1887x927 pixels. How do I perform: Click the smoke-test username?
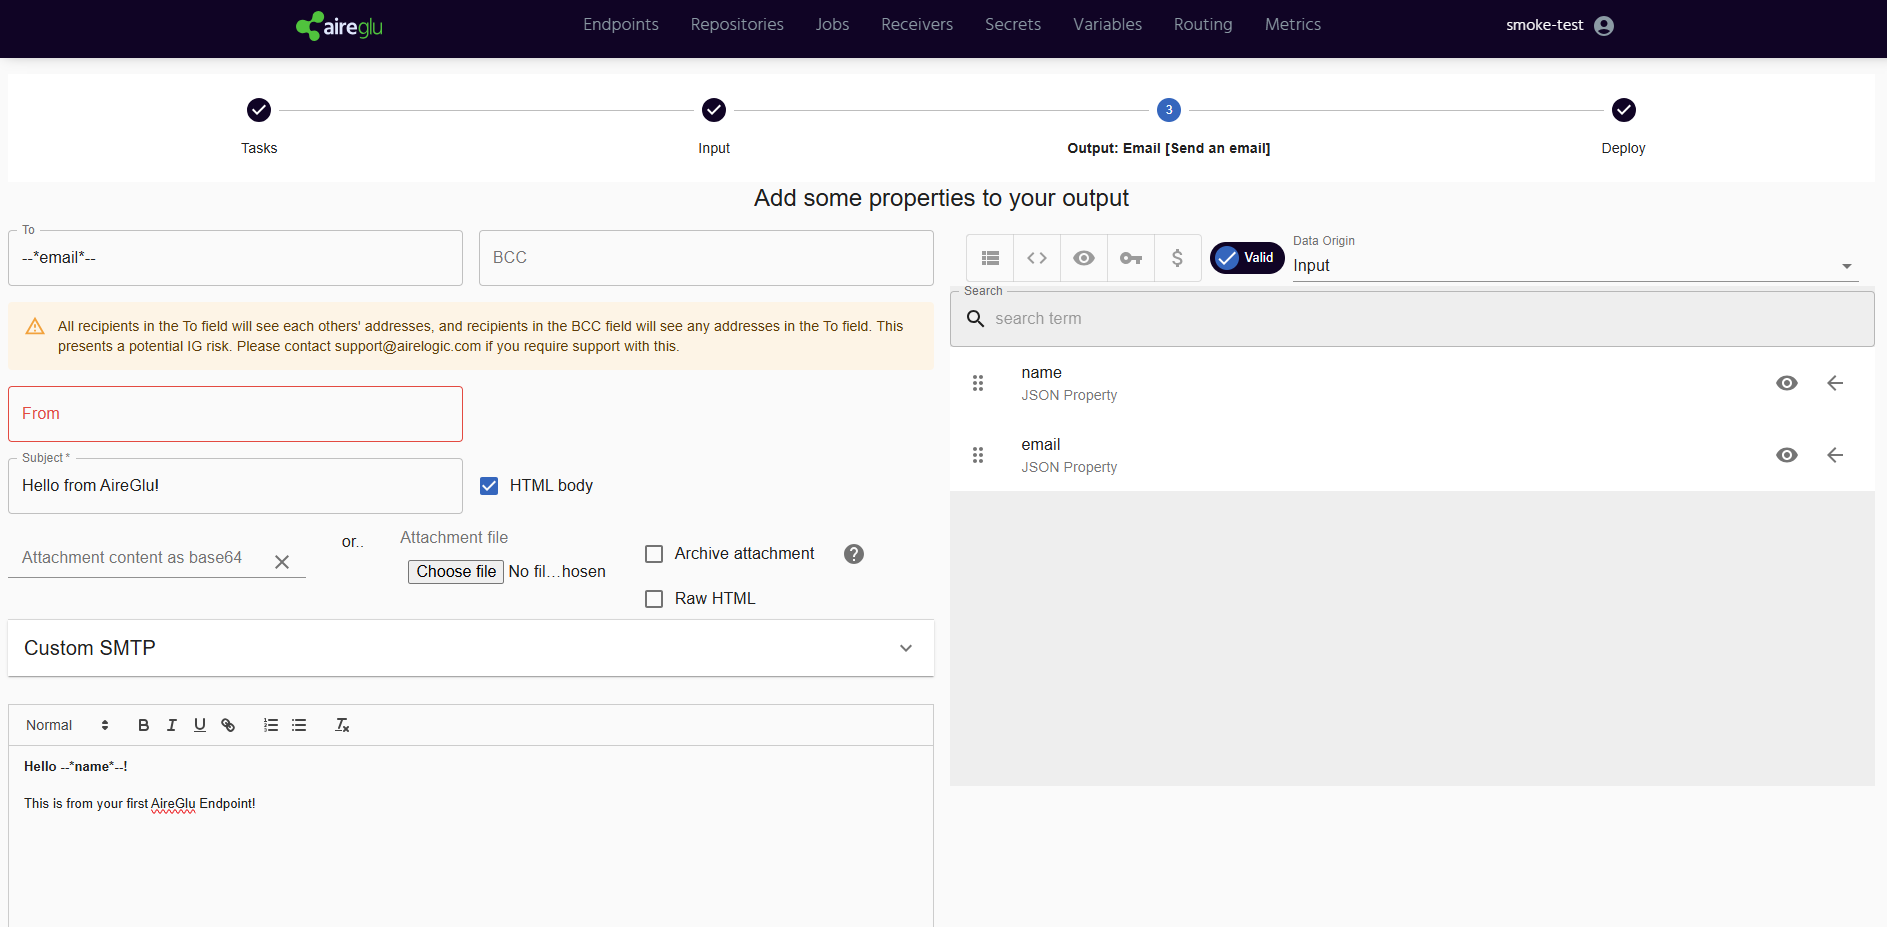(x=1545, y=25)
